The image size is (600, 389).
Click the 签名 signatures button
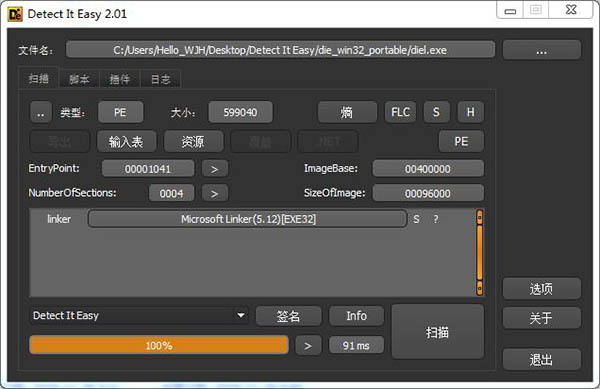click(x=289, y=316)
